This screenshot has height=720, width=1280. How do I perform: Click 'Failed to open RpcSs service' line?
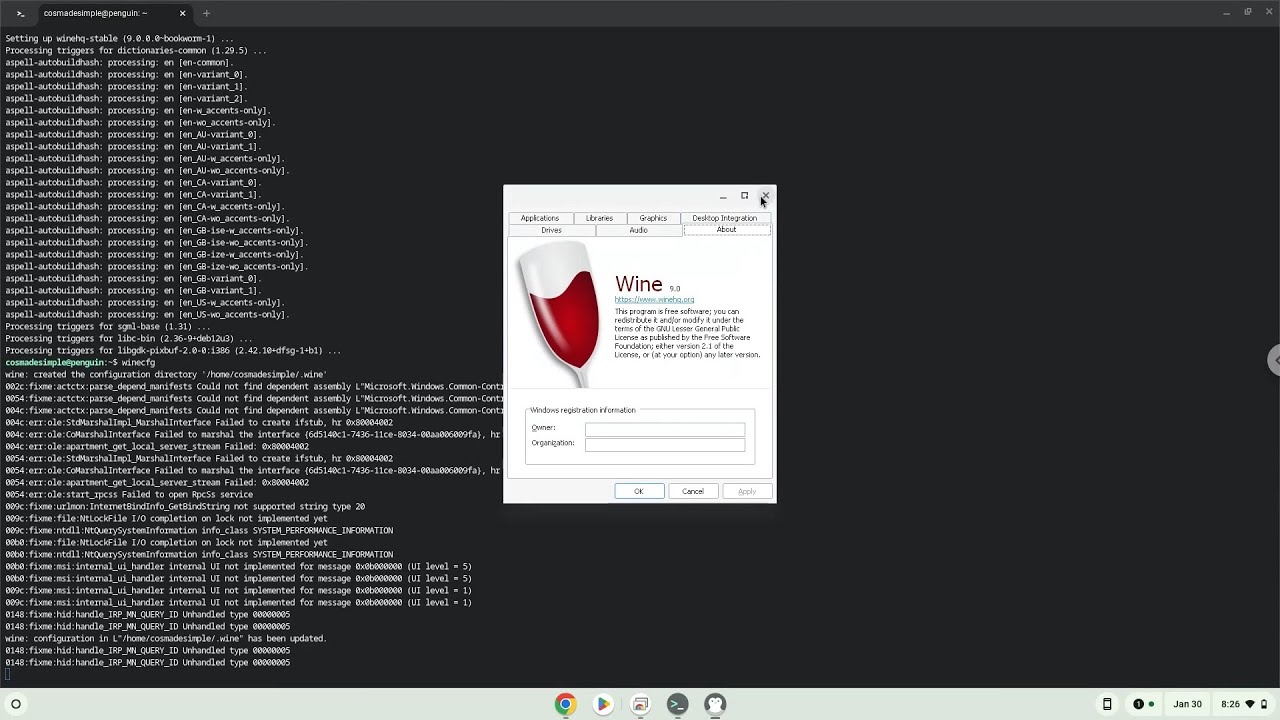pos(129,494)
